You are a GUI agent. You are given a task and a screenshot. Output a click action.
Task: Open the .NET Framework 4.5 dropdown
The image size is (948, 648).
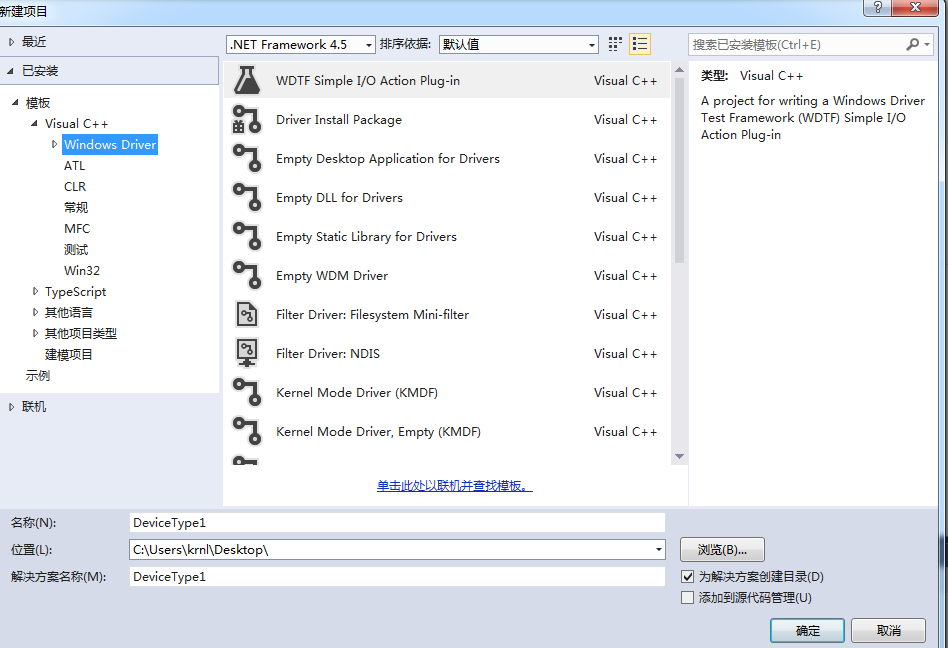click(300, 45)
